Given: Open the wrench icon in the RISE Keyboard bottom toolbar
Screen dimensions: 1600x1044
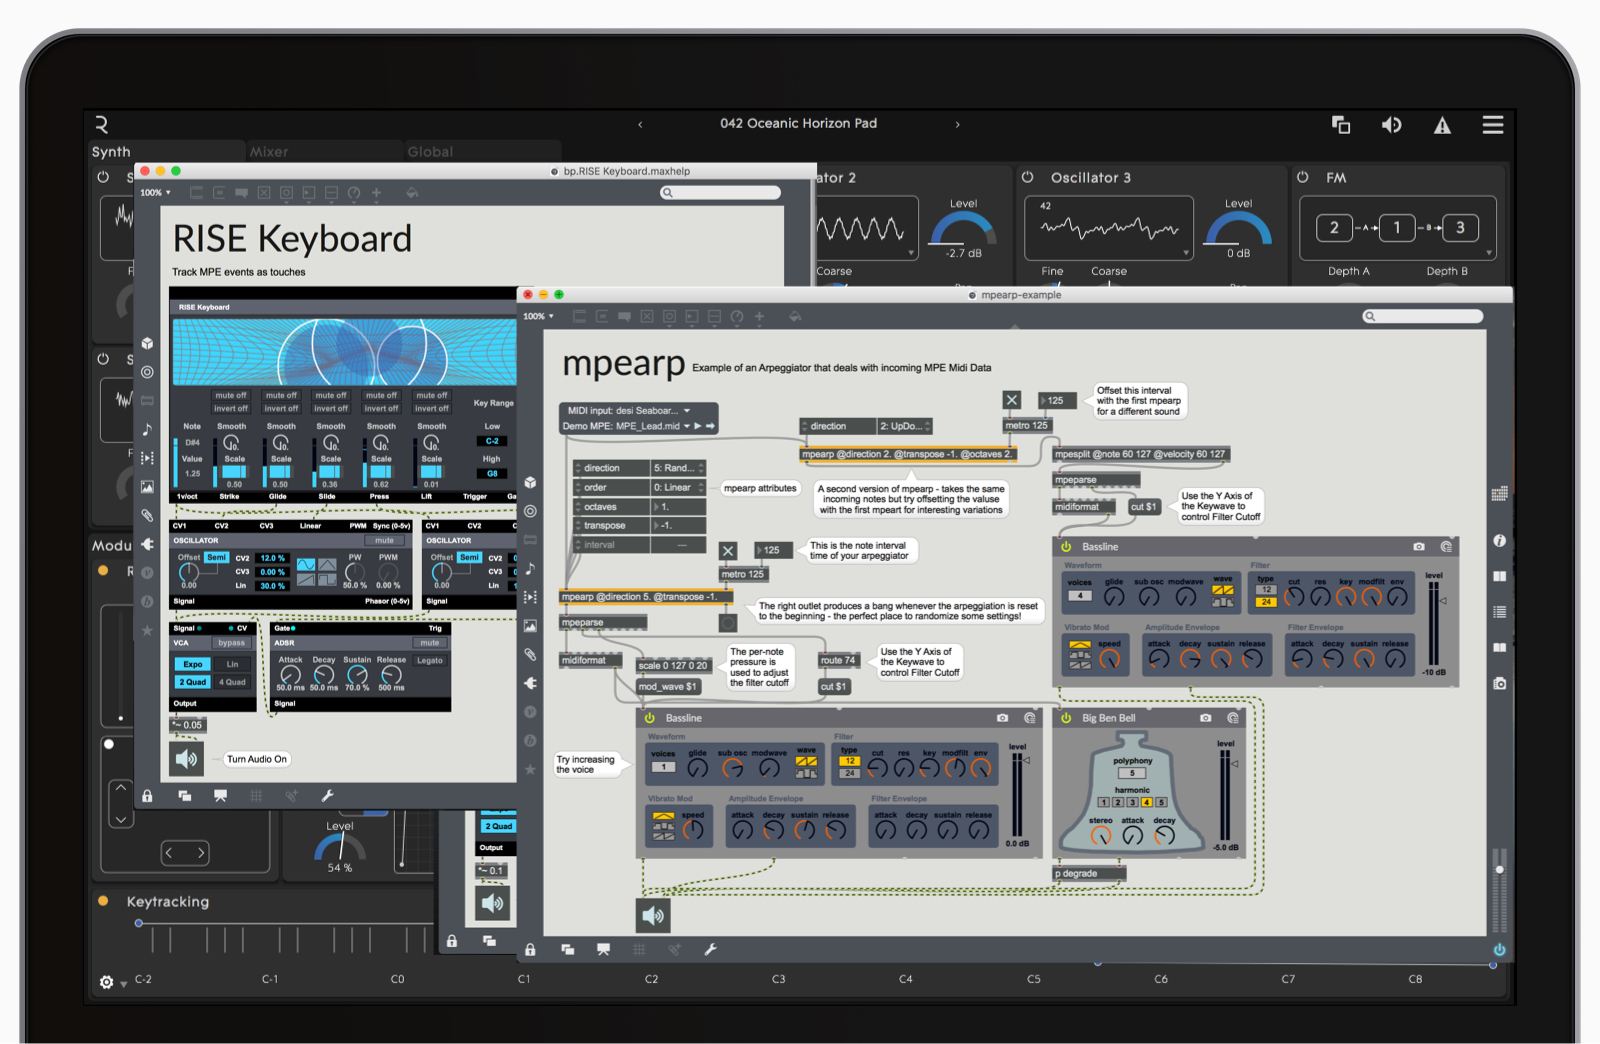Looking at the screenshot, I should tap(327, 796).
